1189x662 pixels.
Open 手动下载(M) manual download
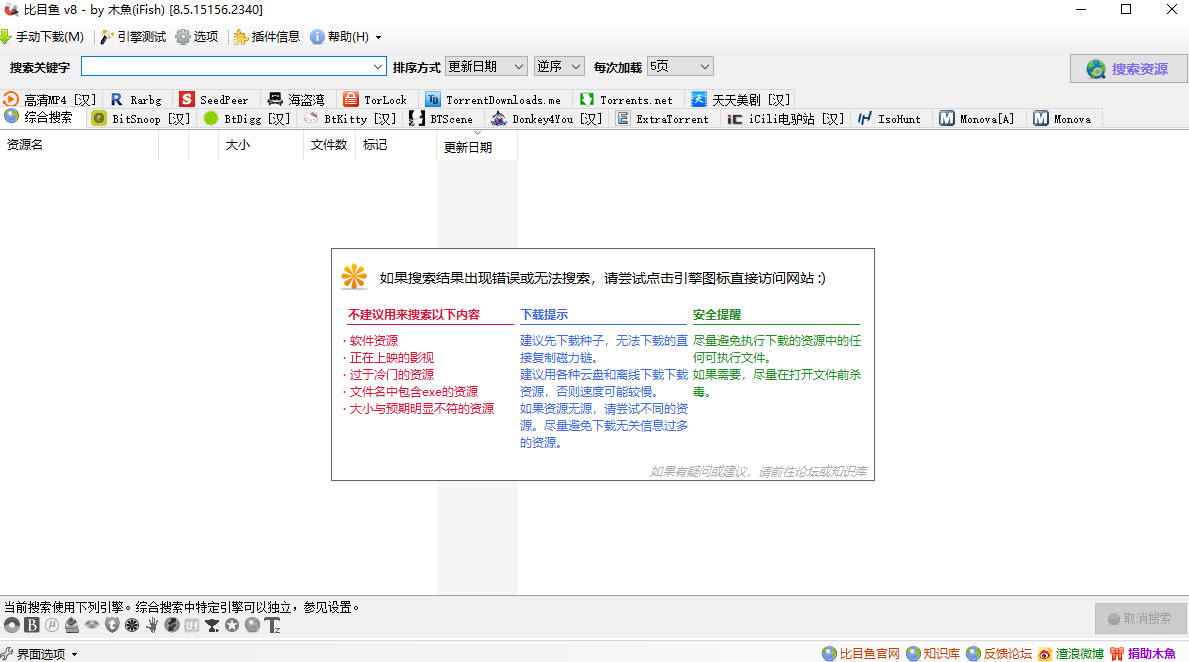pyautogui.click(x=42, y=36)
